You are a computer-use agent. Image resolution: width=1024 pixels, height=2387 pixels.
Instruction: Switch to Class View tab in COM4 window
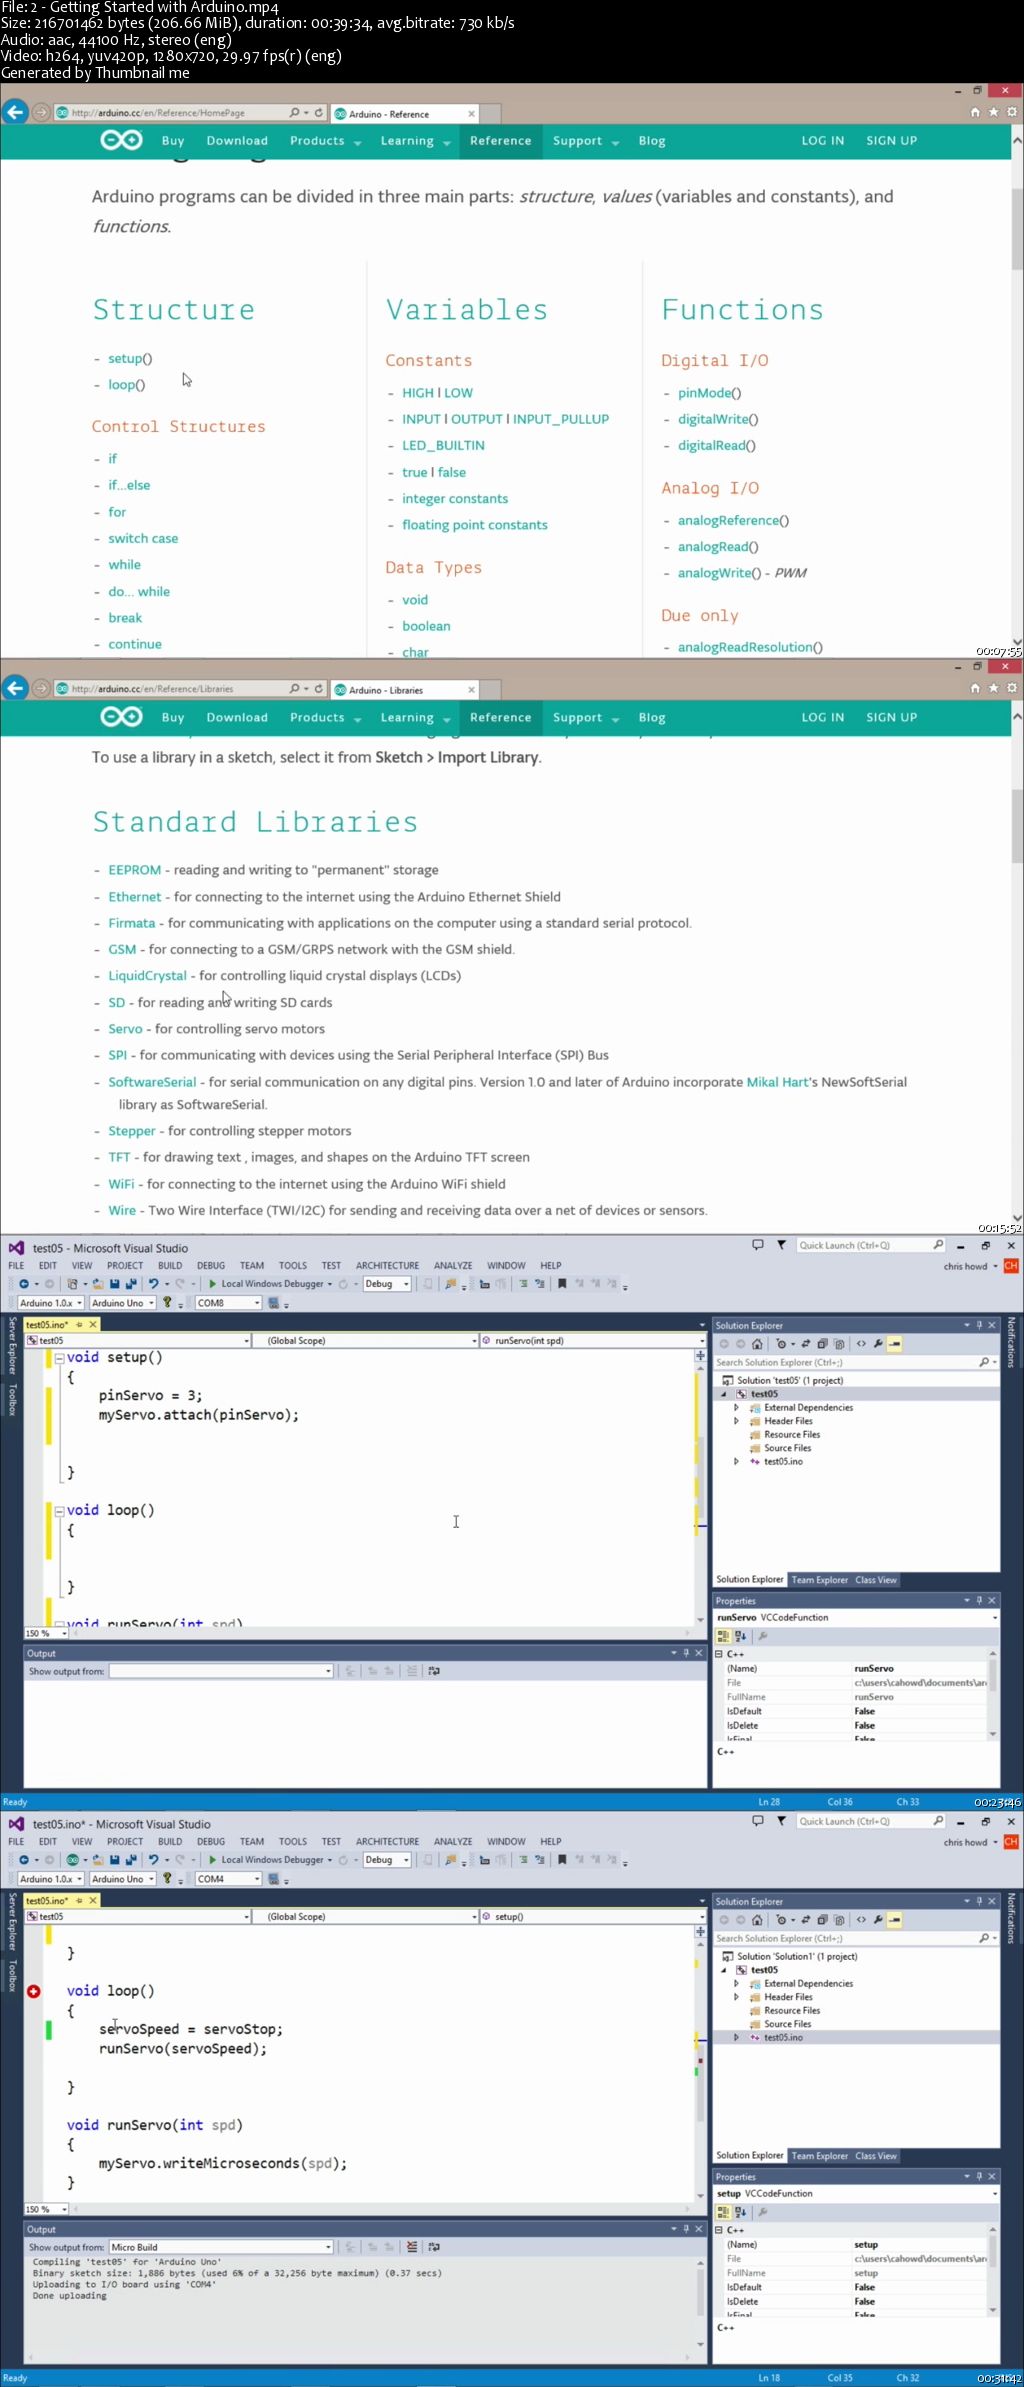click(x=876, y=2156)
